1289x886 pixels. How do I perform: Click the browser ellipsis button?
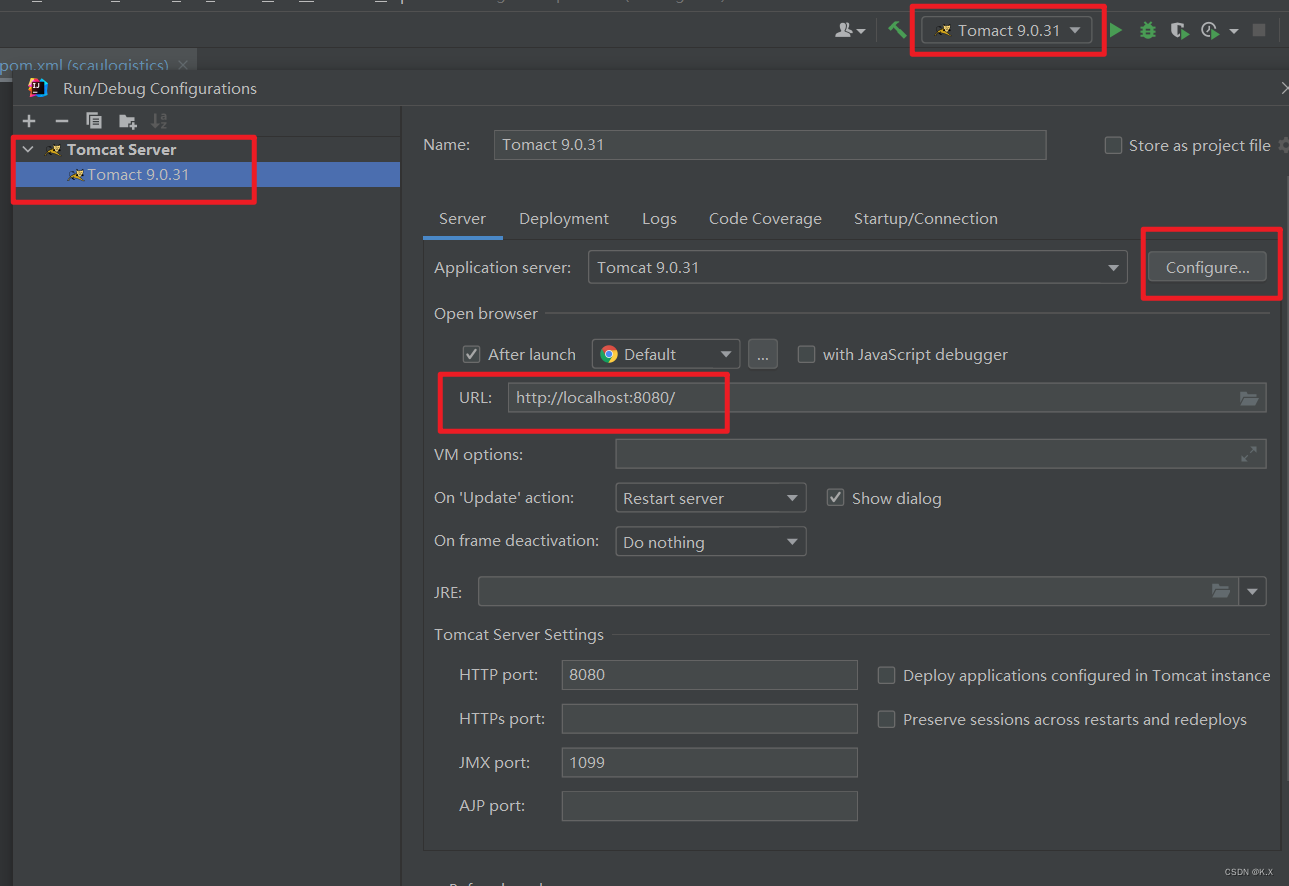(762, 354)
